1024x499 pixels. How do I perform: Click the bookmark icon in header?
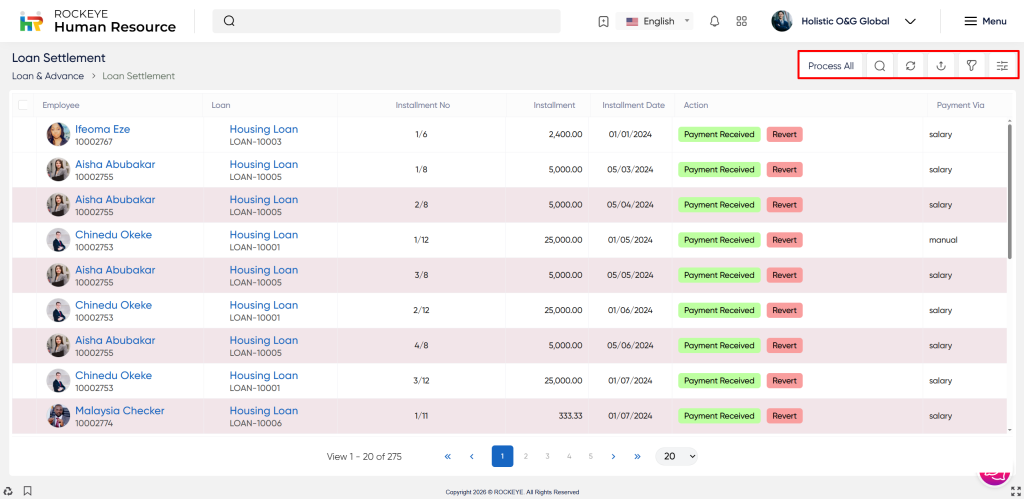(603, 21)
